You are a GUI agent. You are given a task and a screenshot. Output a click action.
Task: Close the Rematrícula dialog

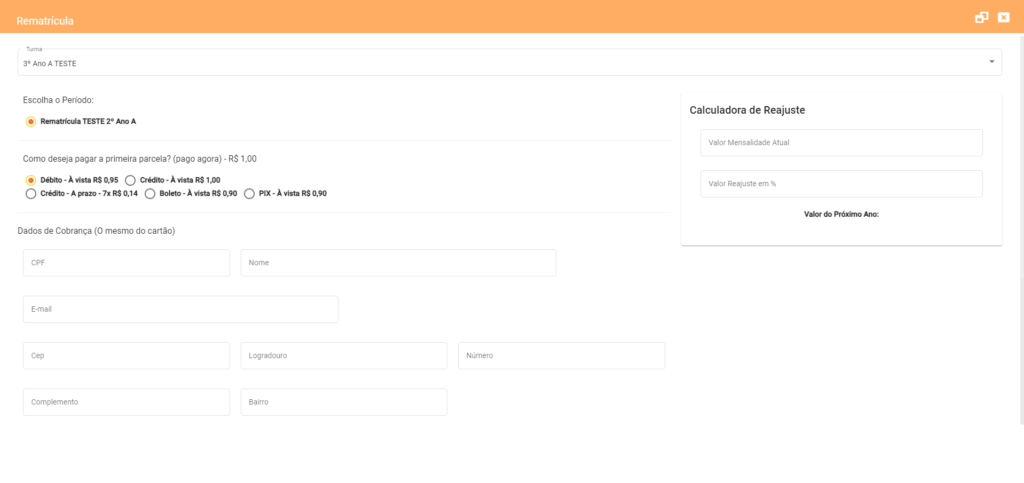[1004, 18]
